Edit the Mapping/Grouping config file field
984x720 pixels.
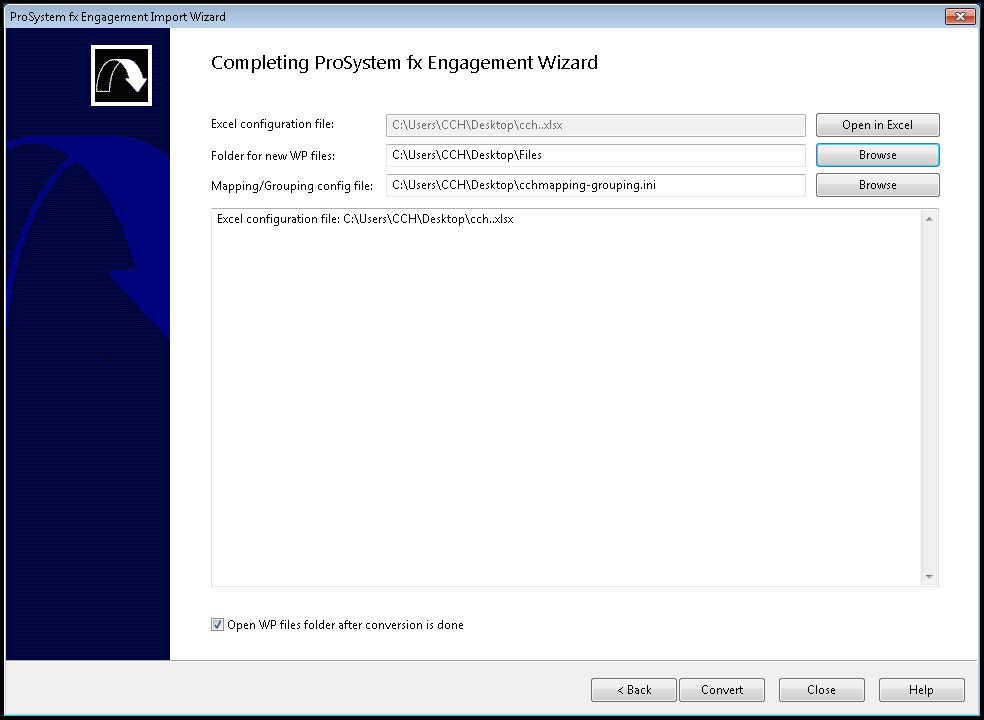pos(596,185)
